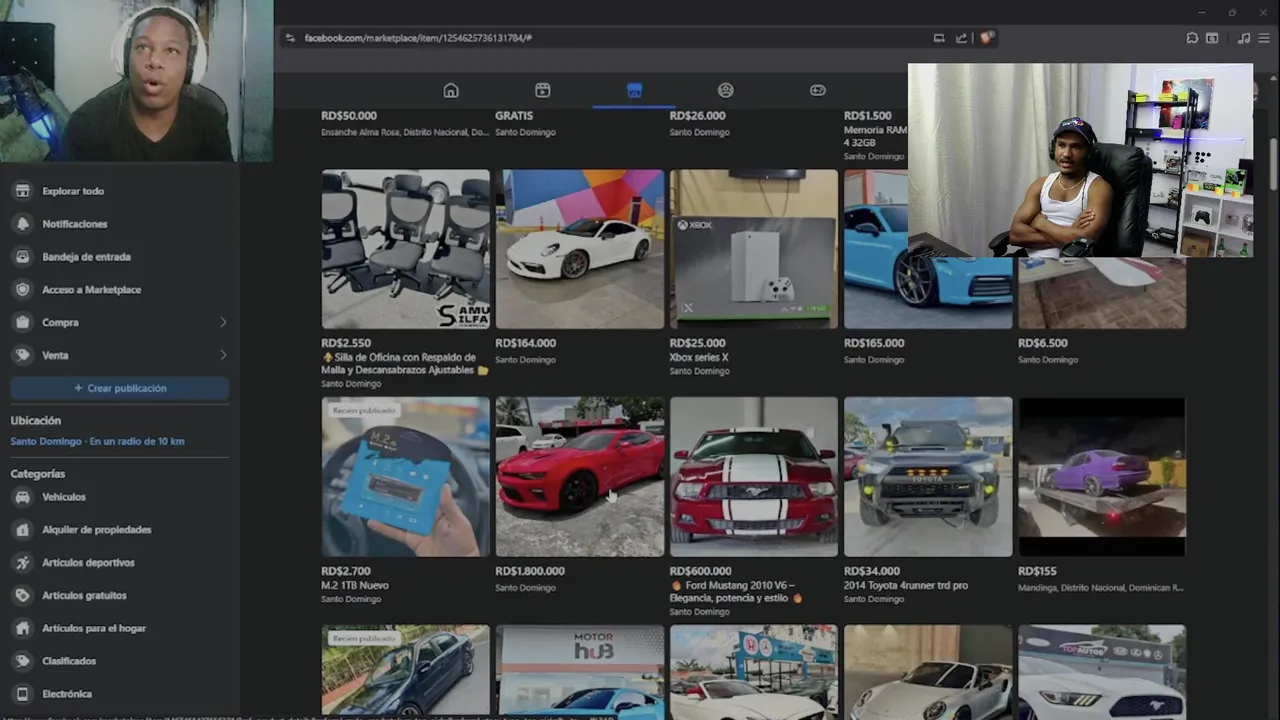Click the 'RD$6.500' price text
The image size is (1280, 720).
pos(1043,343)
